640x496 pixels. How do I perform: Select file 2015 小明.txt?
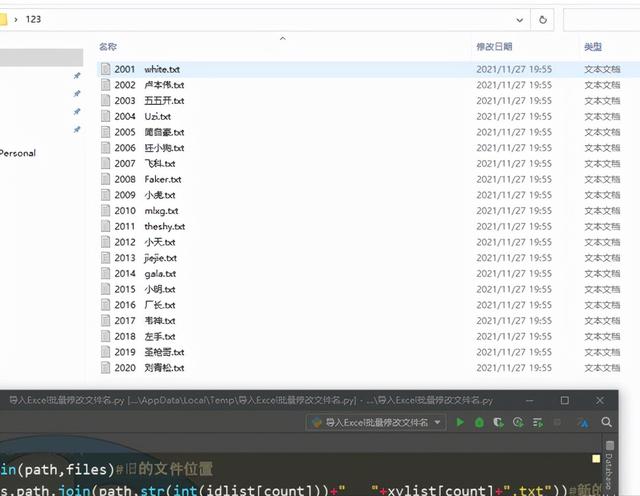[145, 289]
